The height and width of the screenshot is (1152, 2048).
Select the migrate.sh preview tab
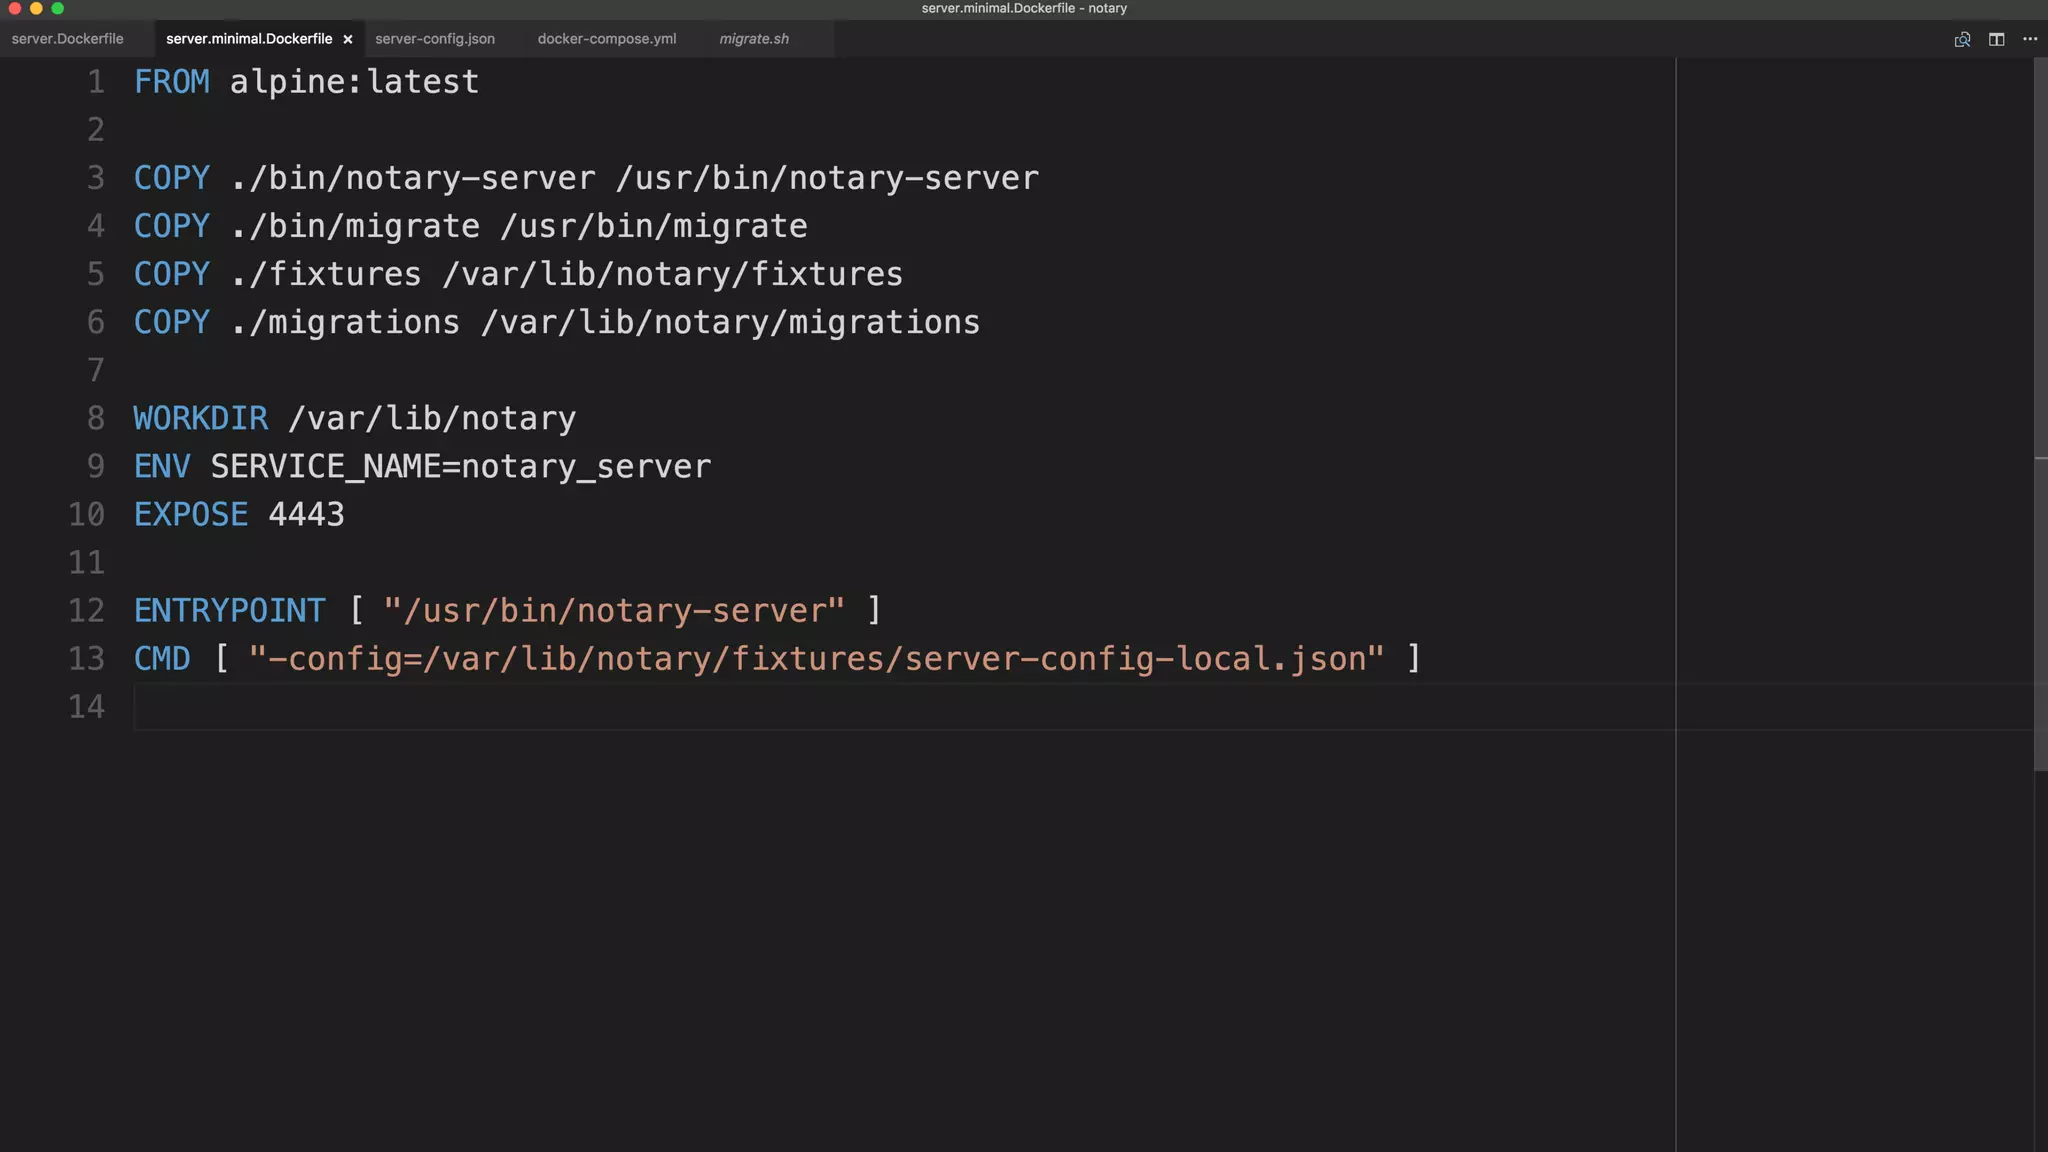754,39
